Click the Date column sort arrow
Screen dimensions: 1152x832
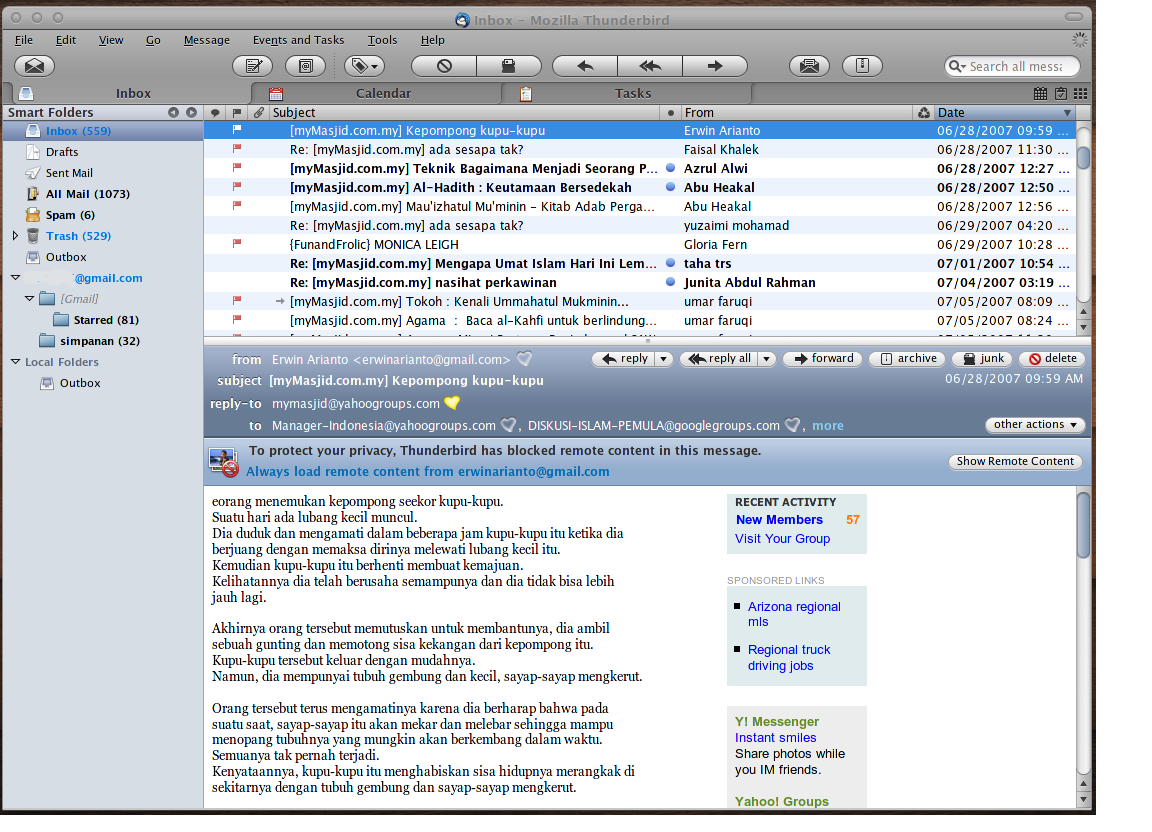click(1068, 112)
